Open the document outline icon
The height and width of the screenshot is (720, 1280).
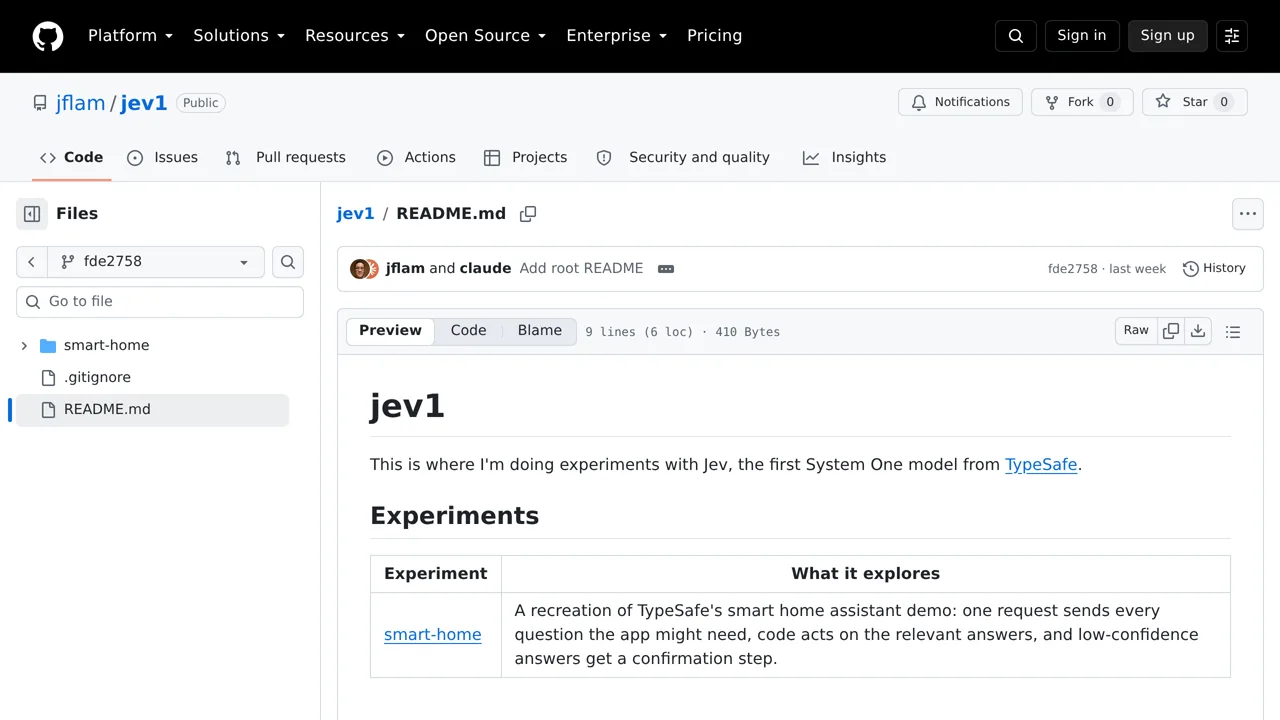(1233, 332)
